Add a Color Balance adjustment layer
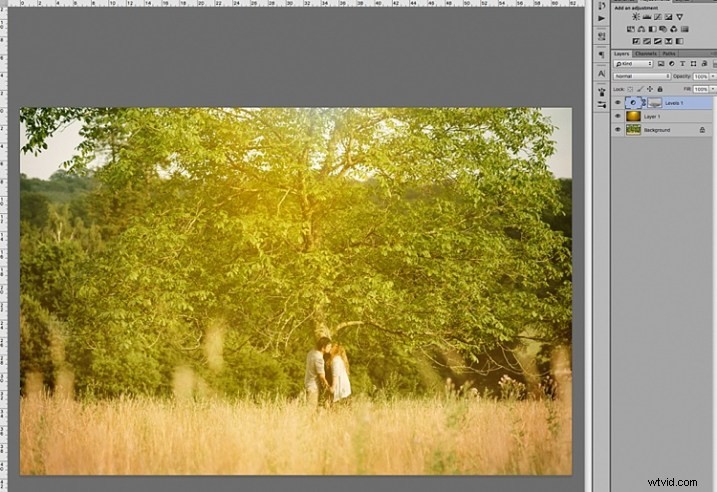The width and height of the screenshot is (717, 492). (x=642, y=29)
